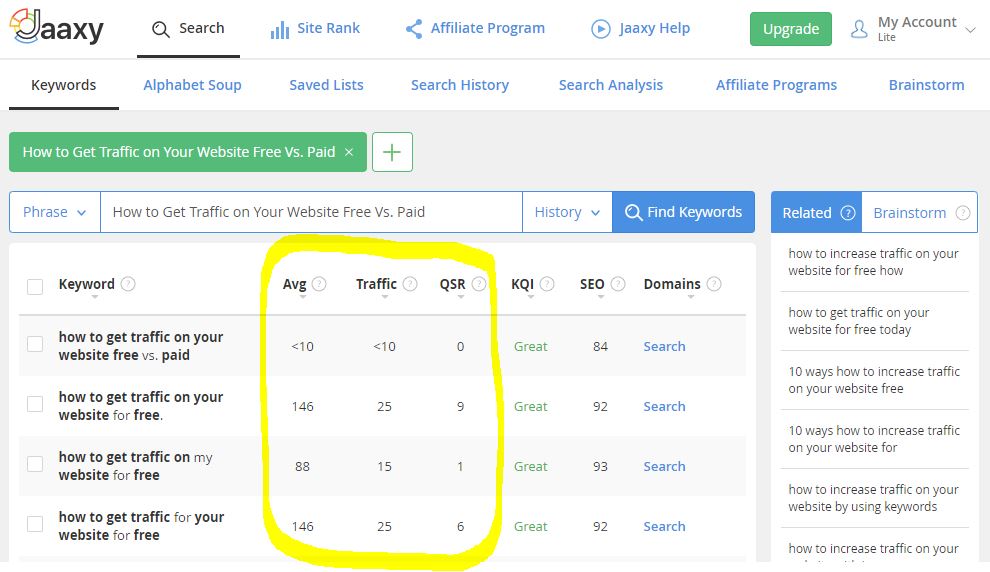
Task: Sort by the Traffic column header
Action: (376, 284)
